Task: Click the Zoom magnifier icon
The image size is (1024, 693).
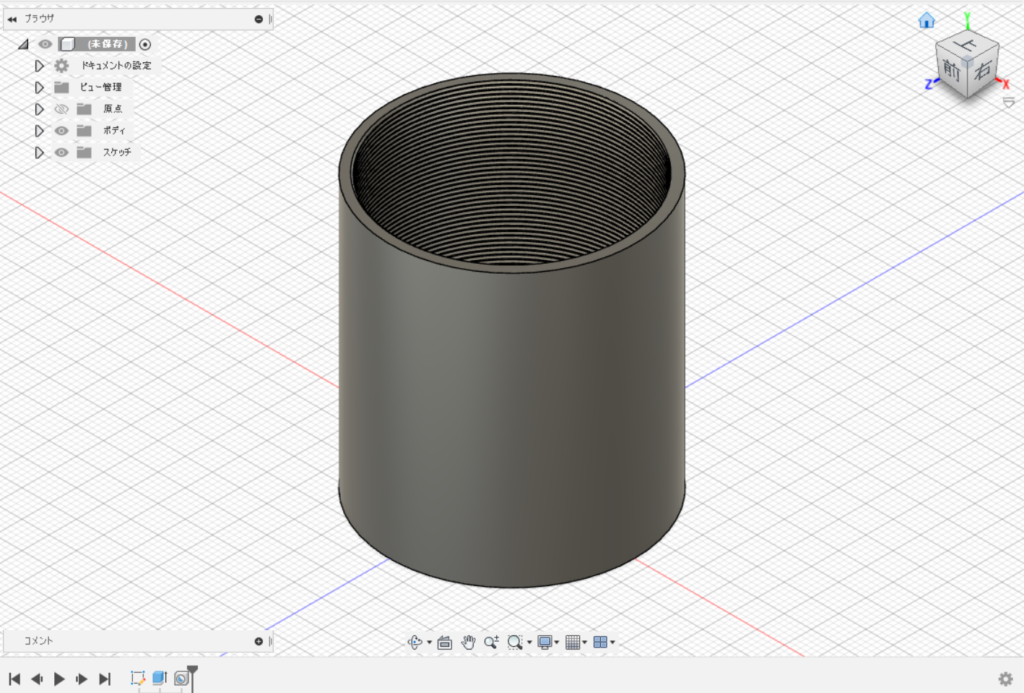Action: click(x=491, y=642)
